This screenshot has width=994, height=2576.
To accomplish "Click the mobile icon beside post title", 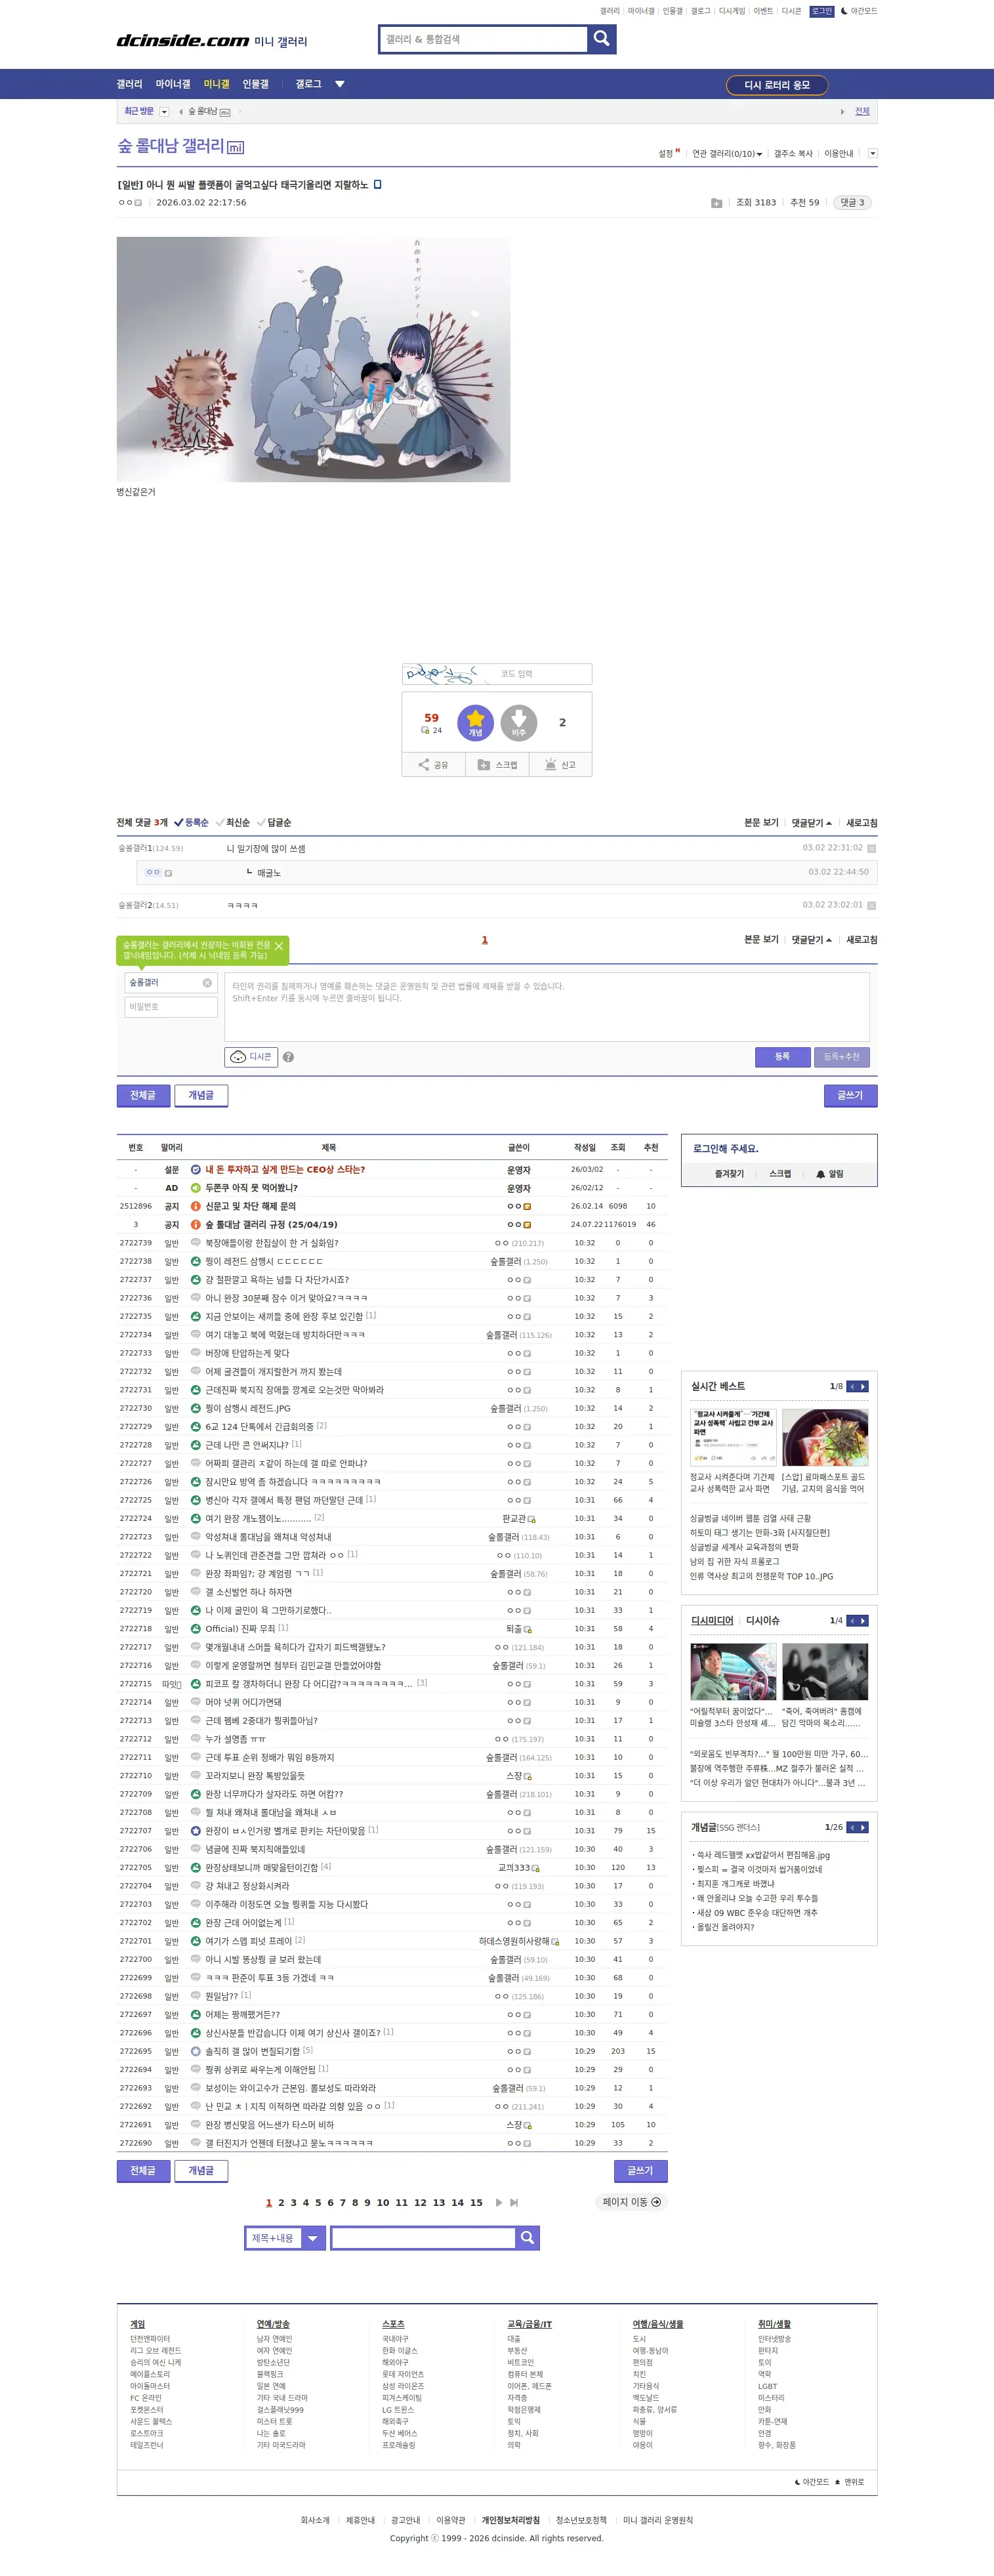I will click(x=377, y=184).
